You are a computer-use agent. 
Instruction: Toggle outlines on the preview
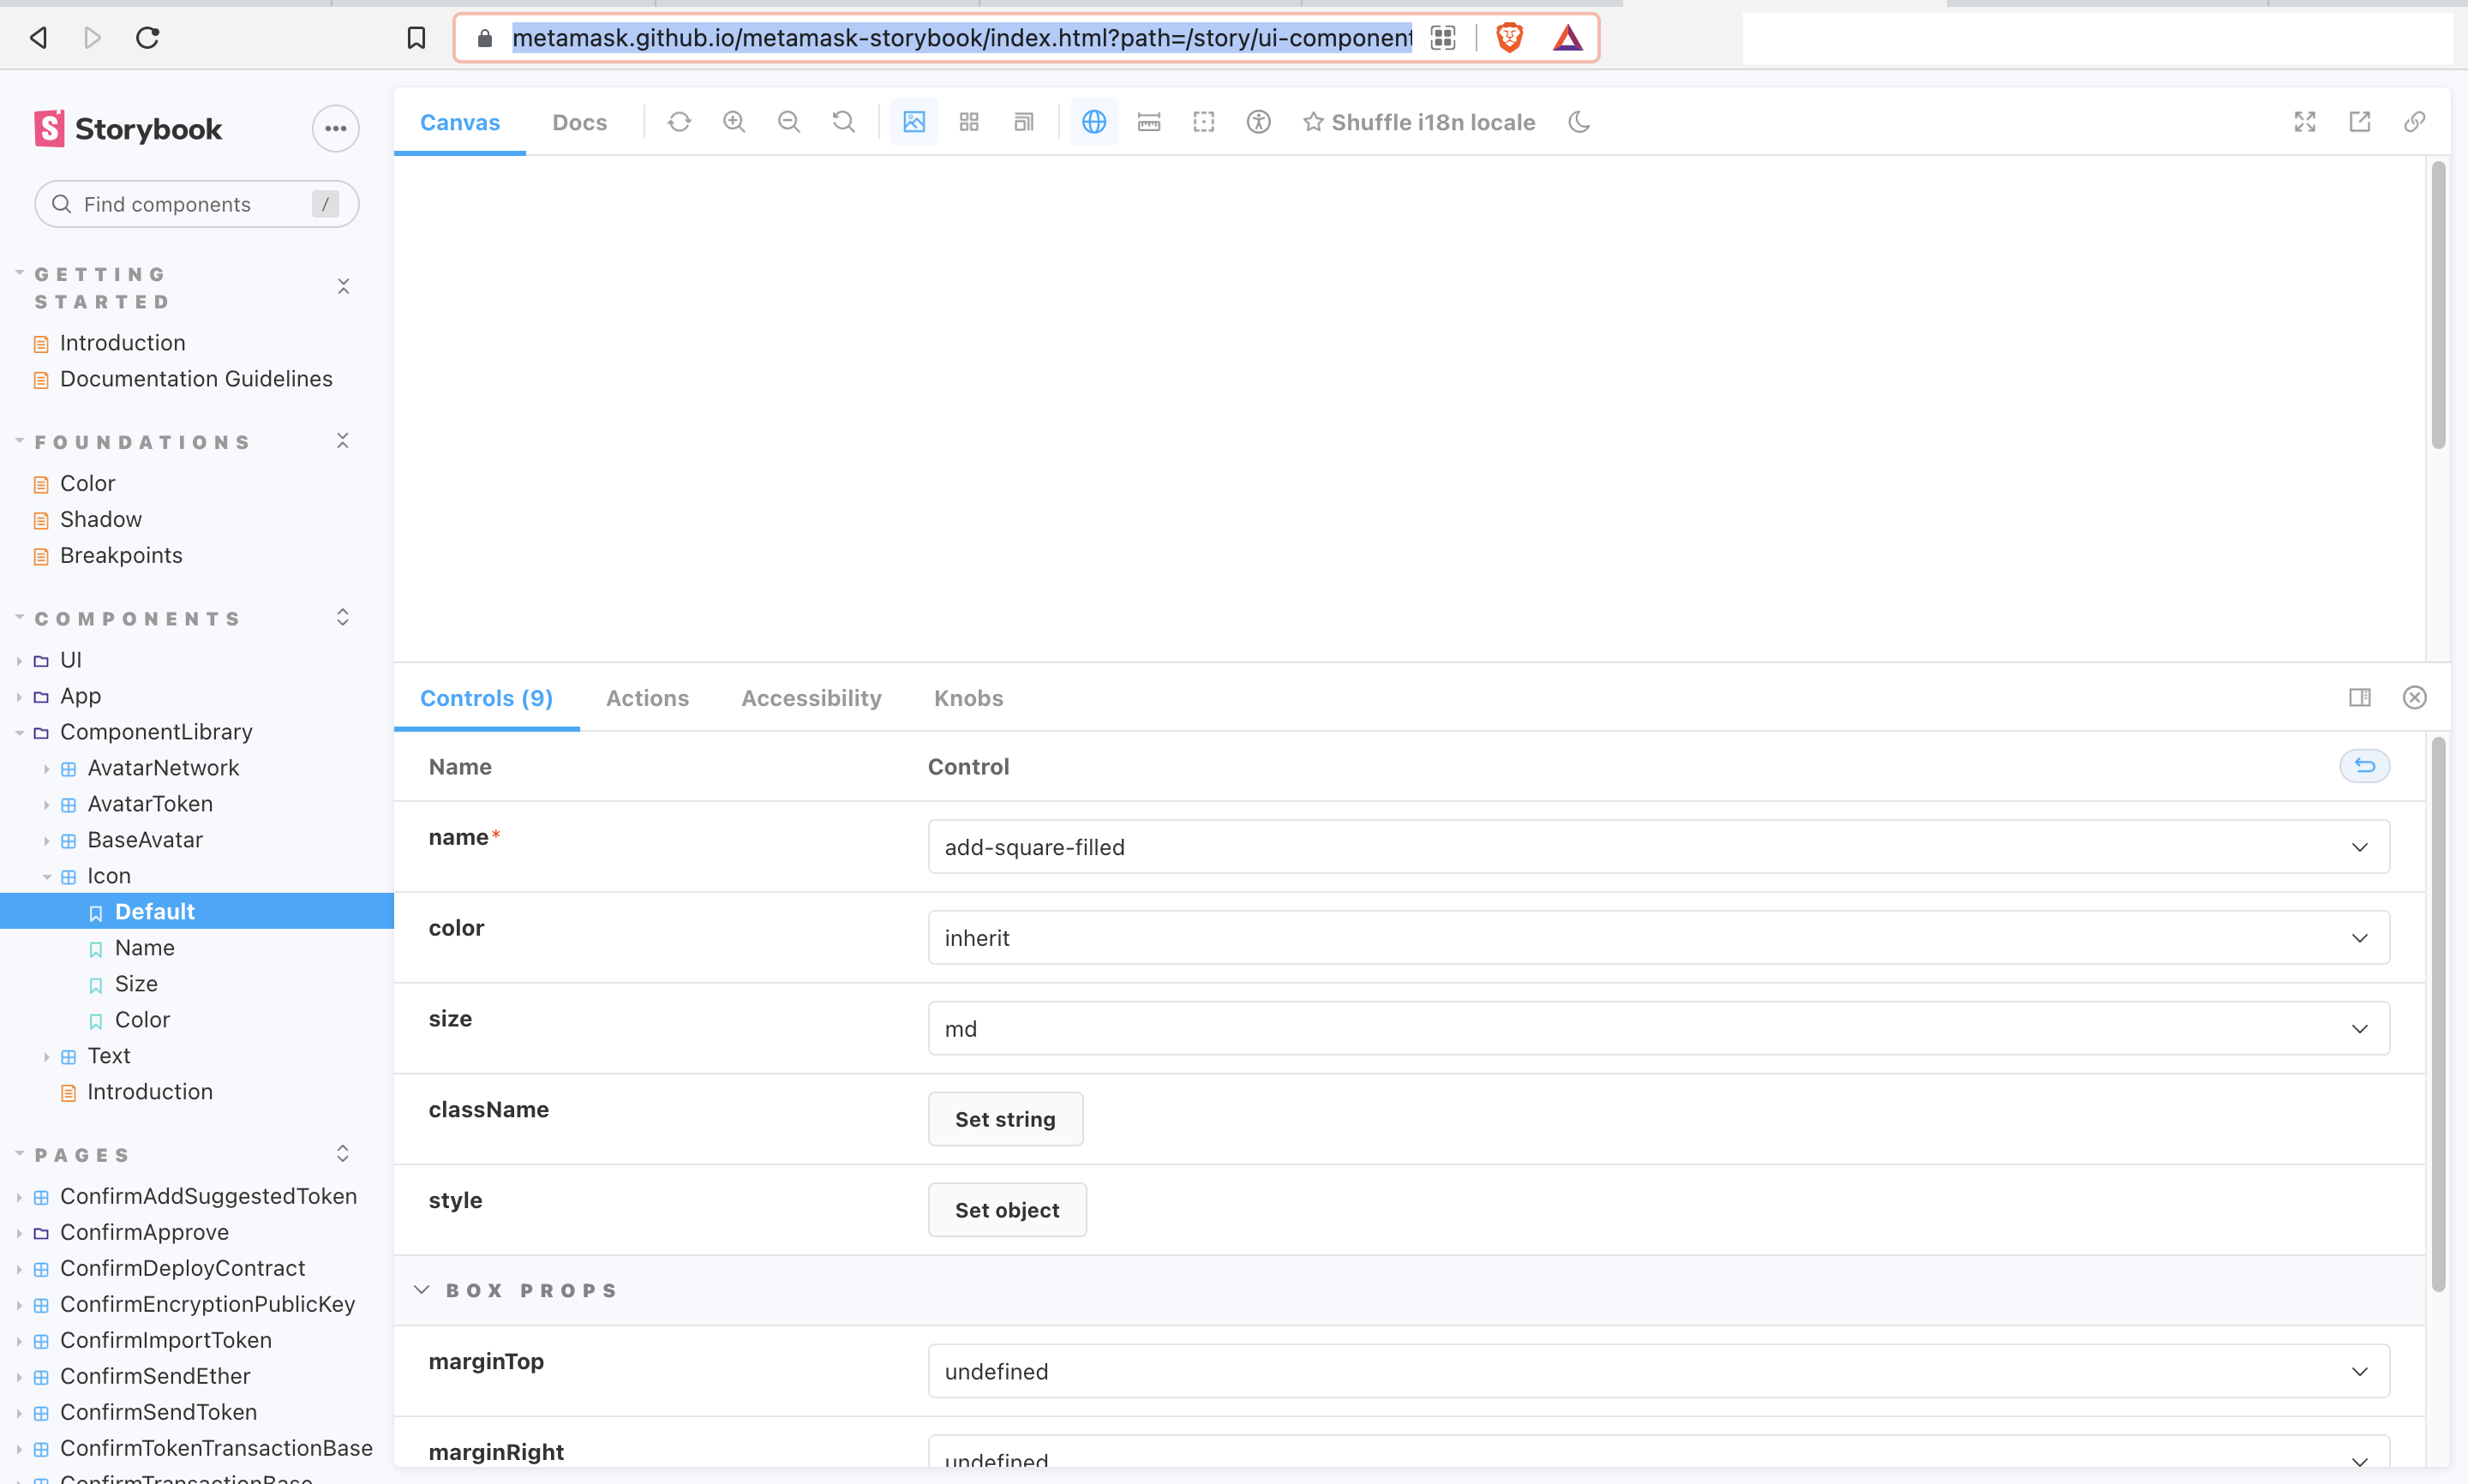(x=1203, y=121)
